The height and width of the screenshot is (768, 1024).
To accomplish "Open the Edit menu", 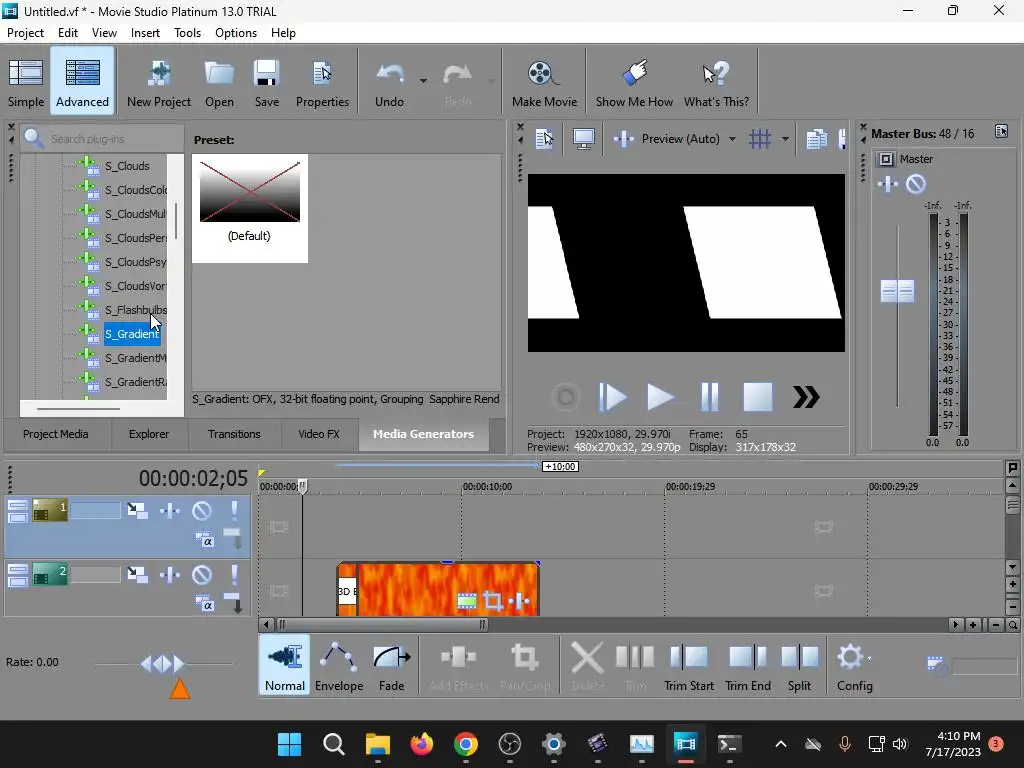I will [67, 33].
